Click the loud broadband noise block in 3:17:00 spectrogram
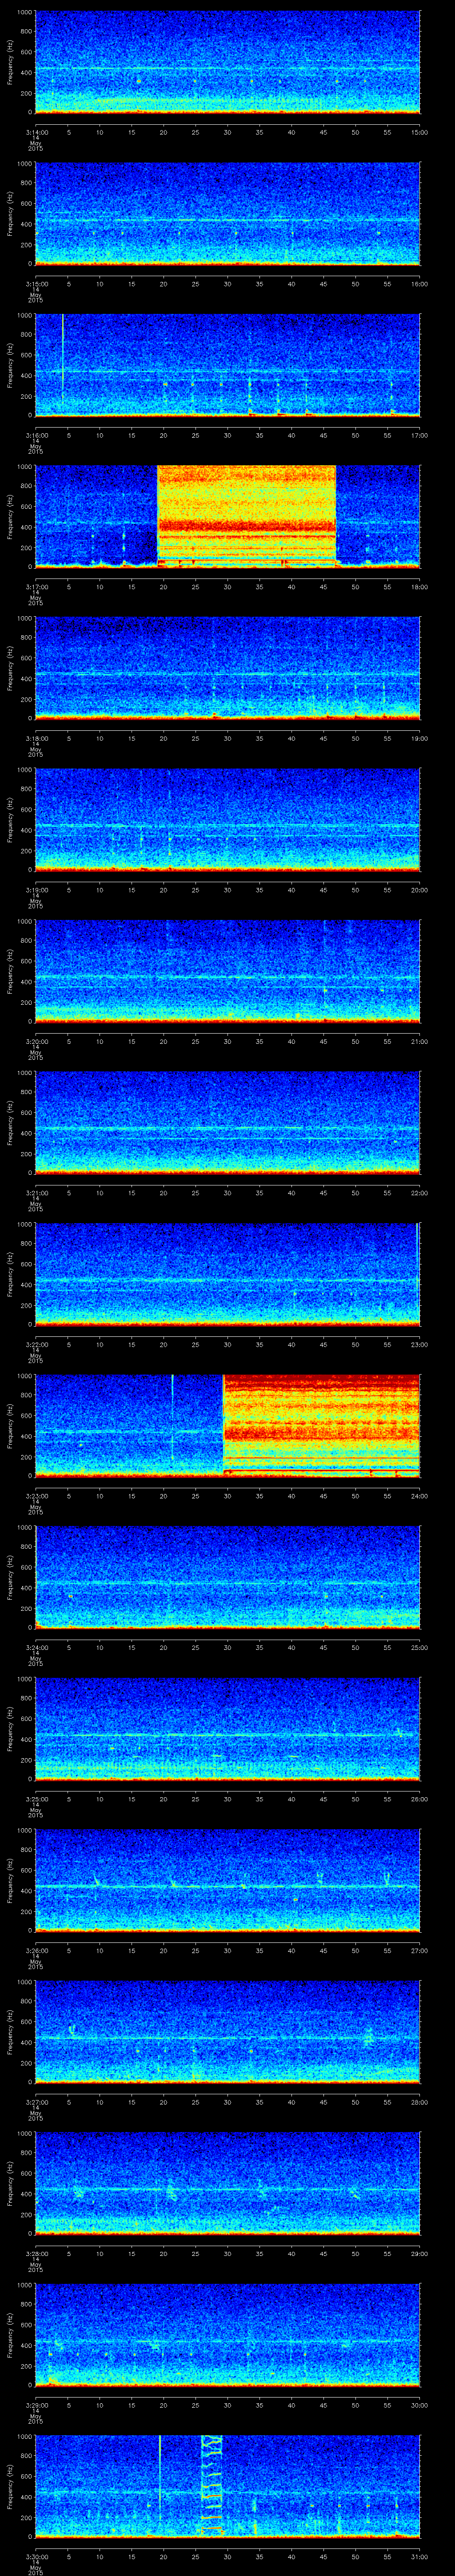 point(246,516)
